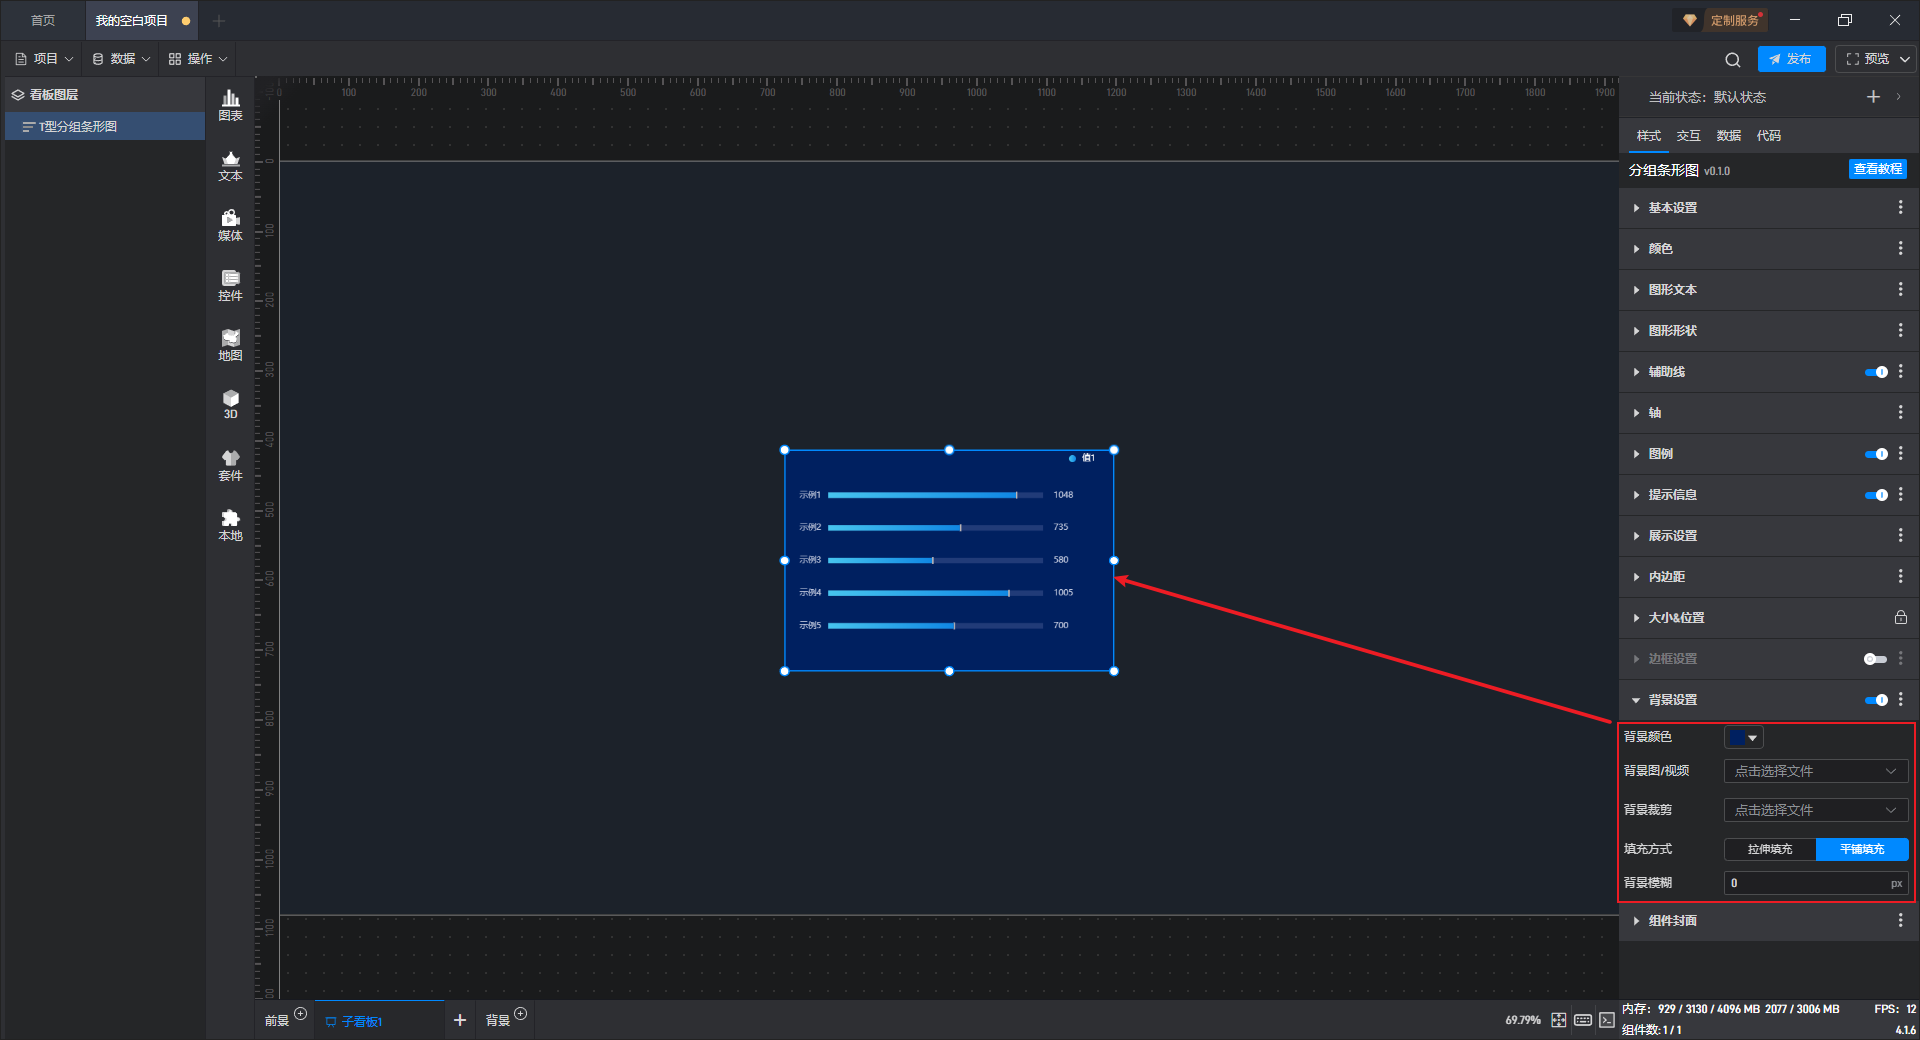Click the 背景模糊 px input field
Image resolution: width=1920 pixels, height=1040 pixels.
coord(1816,883)
